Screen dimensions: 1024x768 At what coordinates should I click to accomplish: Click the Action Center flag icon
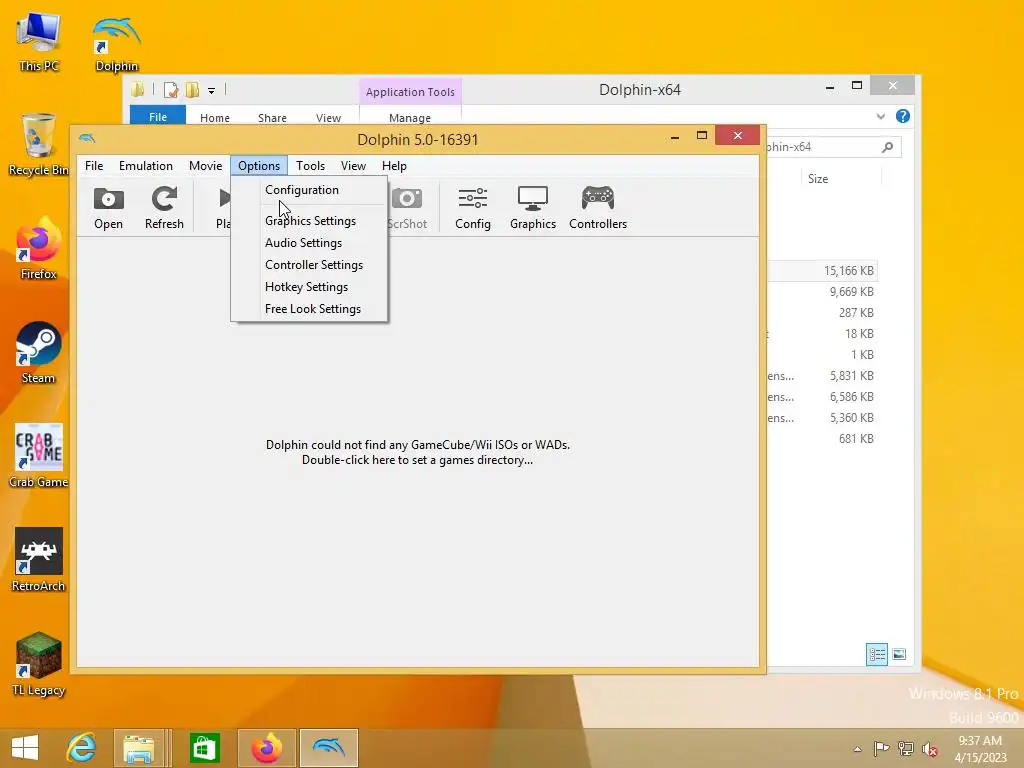pos(881,748)
